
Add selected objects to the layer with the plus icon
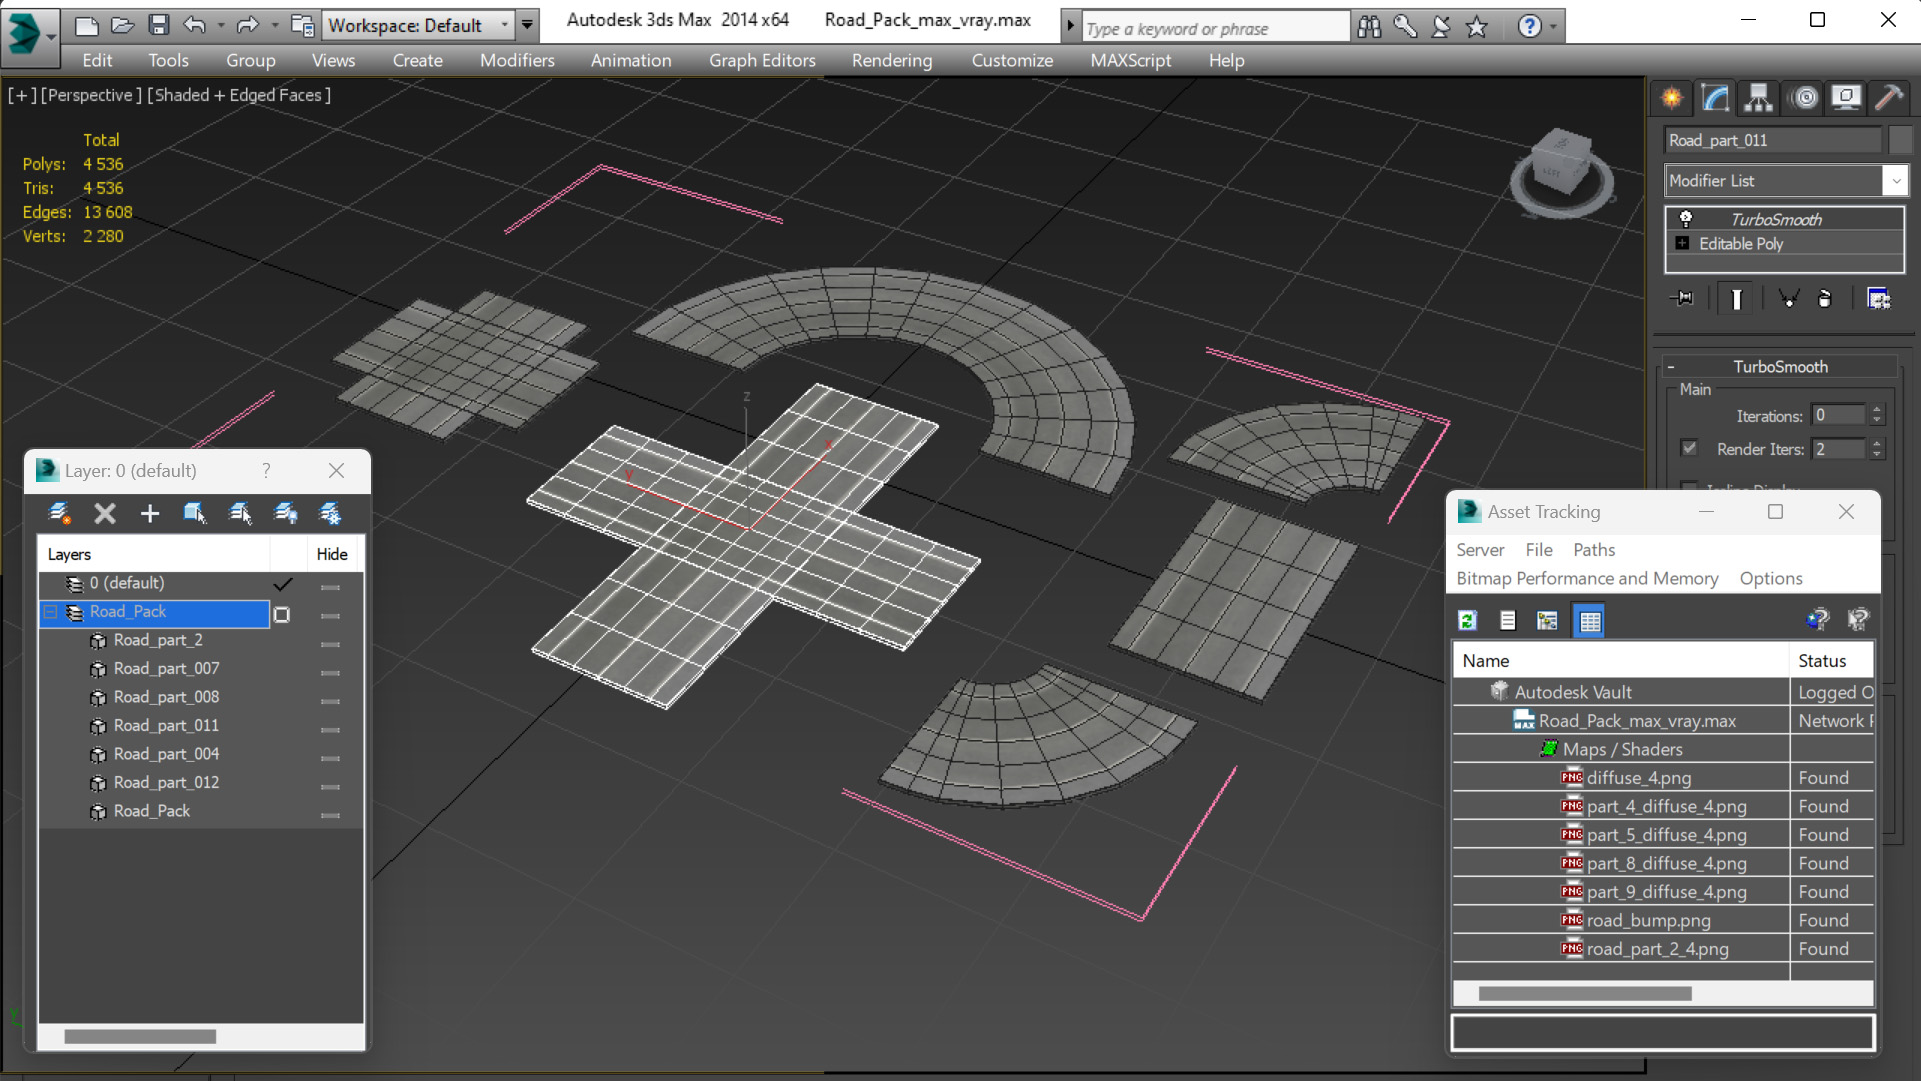click(149, 514)
